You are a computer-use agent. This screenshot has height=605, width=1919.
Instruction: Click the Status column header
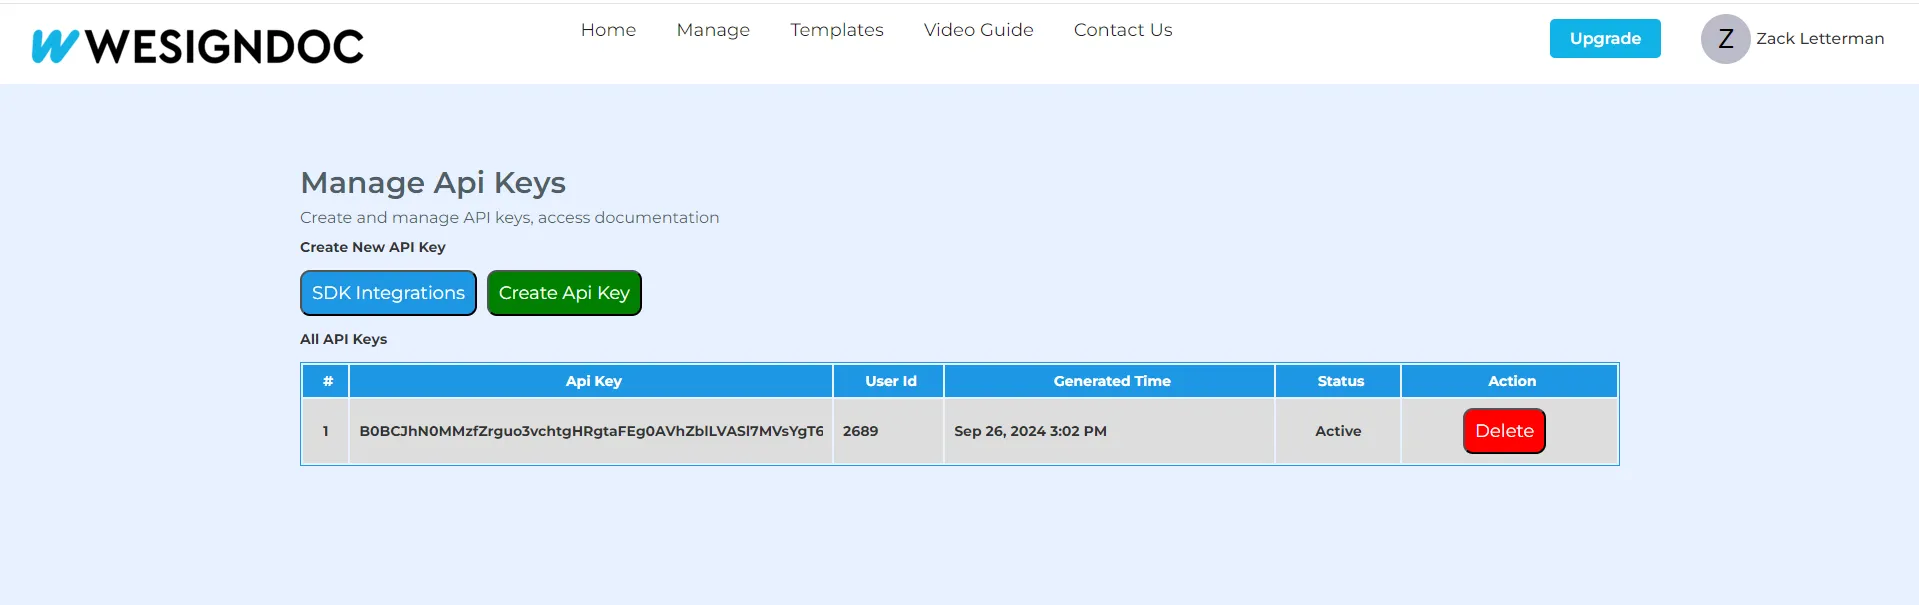pyautogui.click(x=1340, y=381)
